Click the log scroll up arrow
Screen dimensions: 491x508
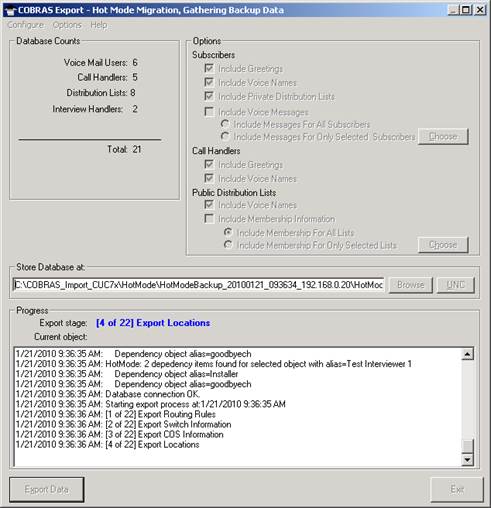point(467,354)
